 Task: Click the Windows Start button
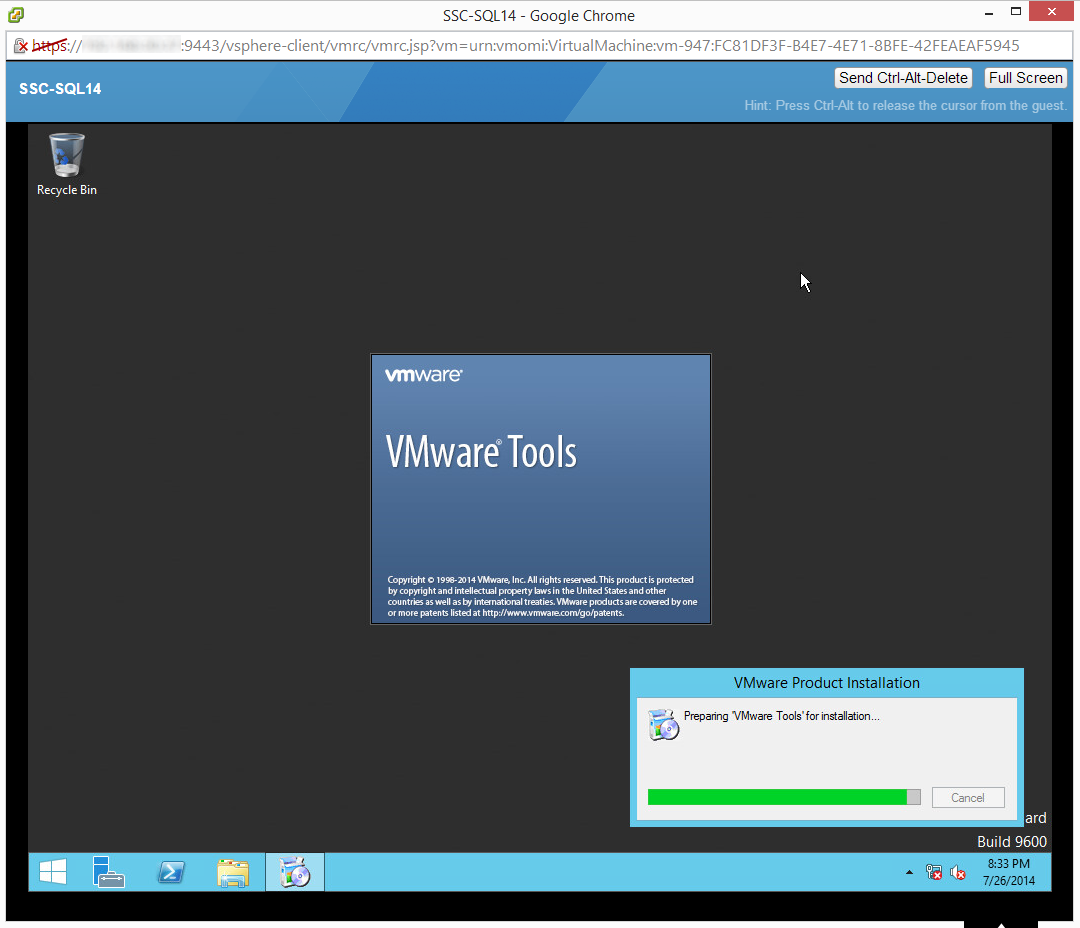coord(53,872)
